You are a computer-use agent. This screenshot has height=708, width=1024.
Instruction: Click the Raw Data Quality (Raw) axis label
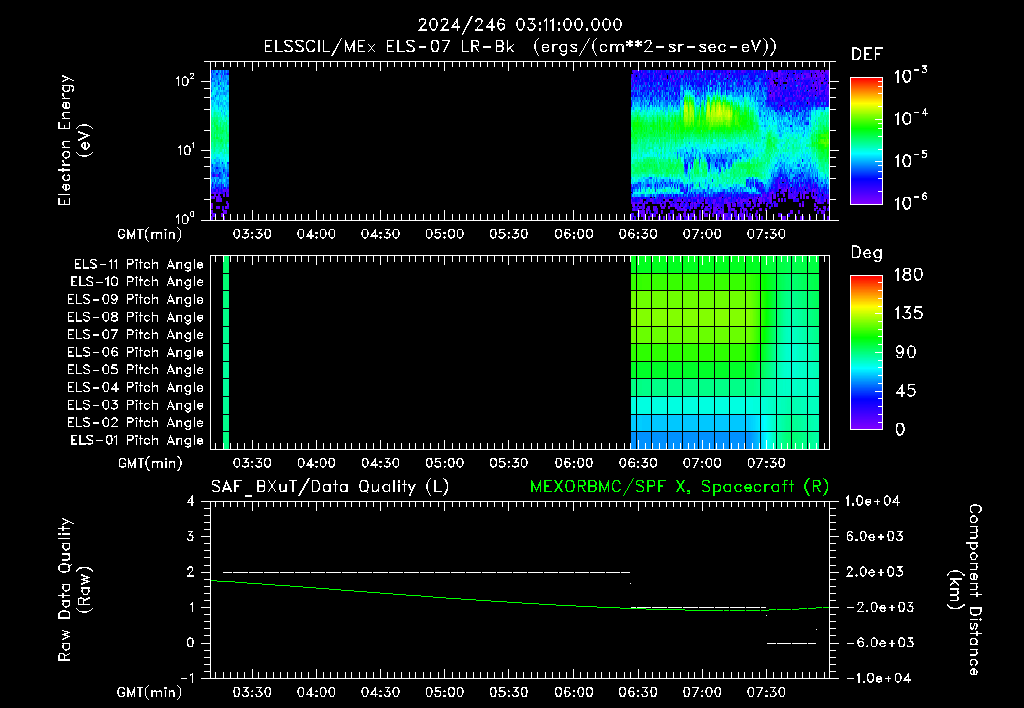pos(74,590)
